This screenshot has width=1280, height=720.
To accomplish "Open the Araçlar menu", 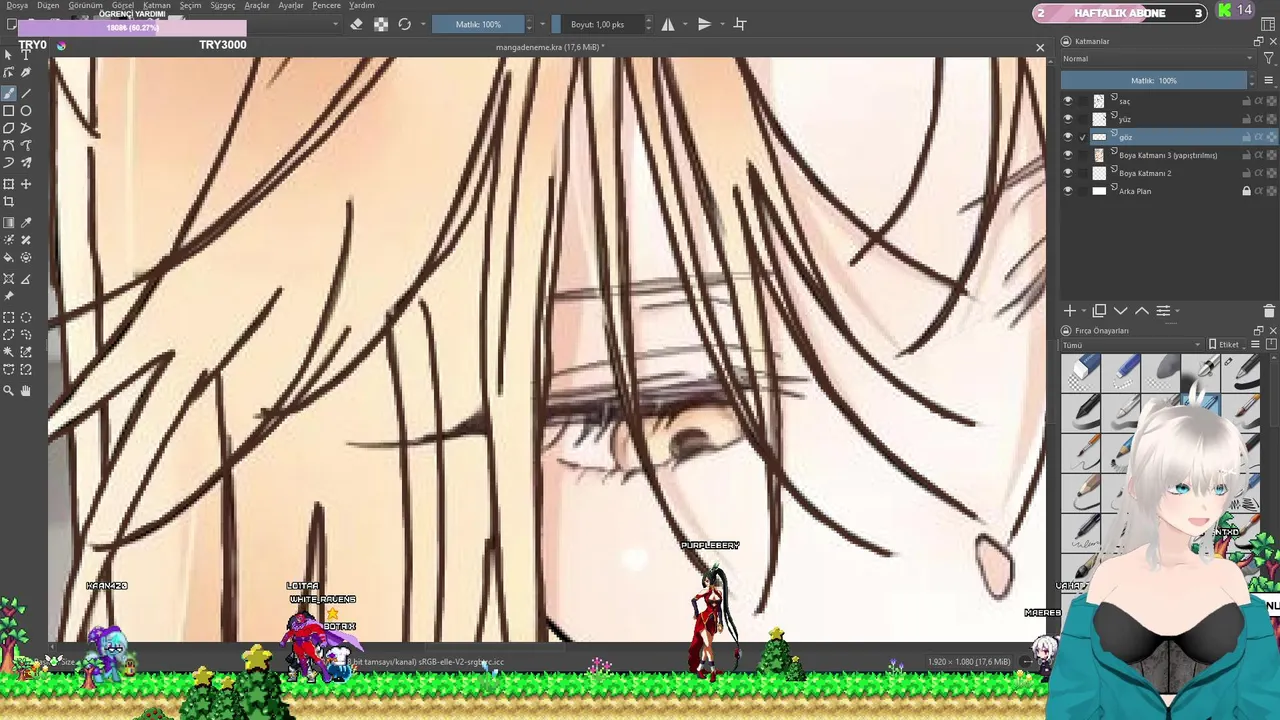I will click(x=257, y=5).
